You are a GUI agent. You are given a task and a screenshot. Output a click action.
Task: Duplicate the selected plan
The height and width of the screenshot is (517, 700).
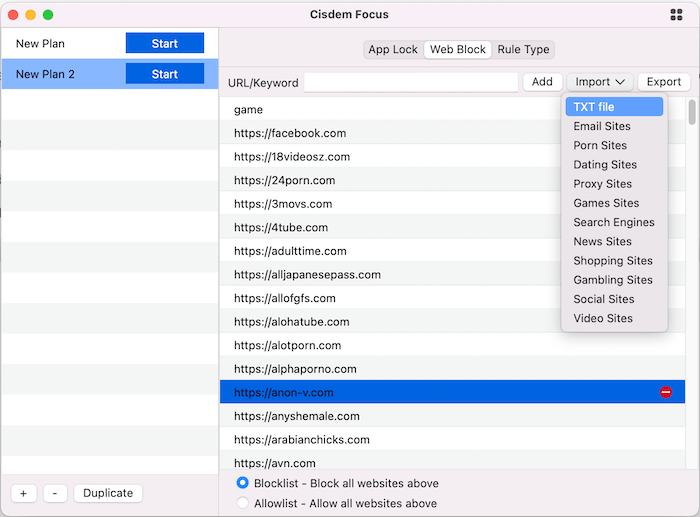[x=108, y=493]
